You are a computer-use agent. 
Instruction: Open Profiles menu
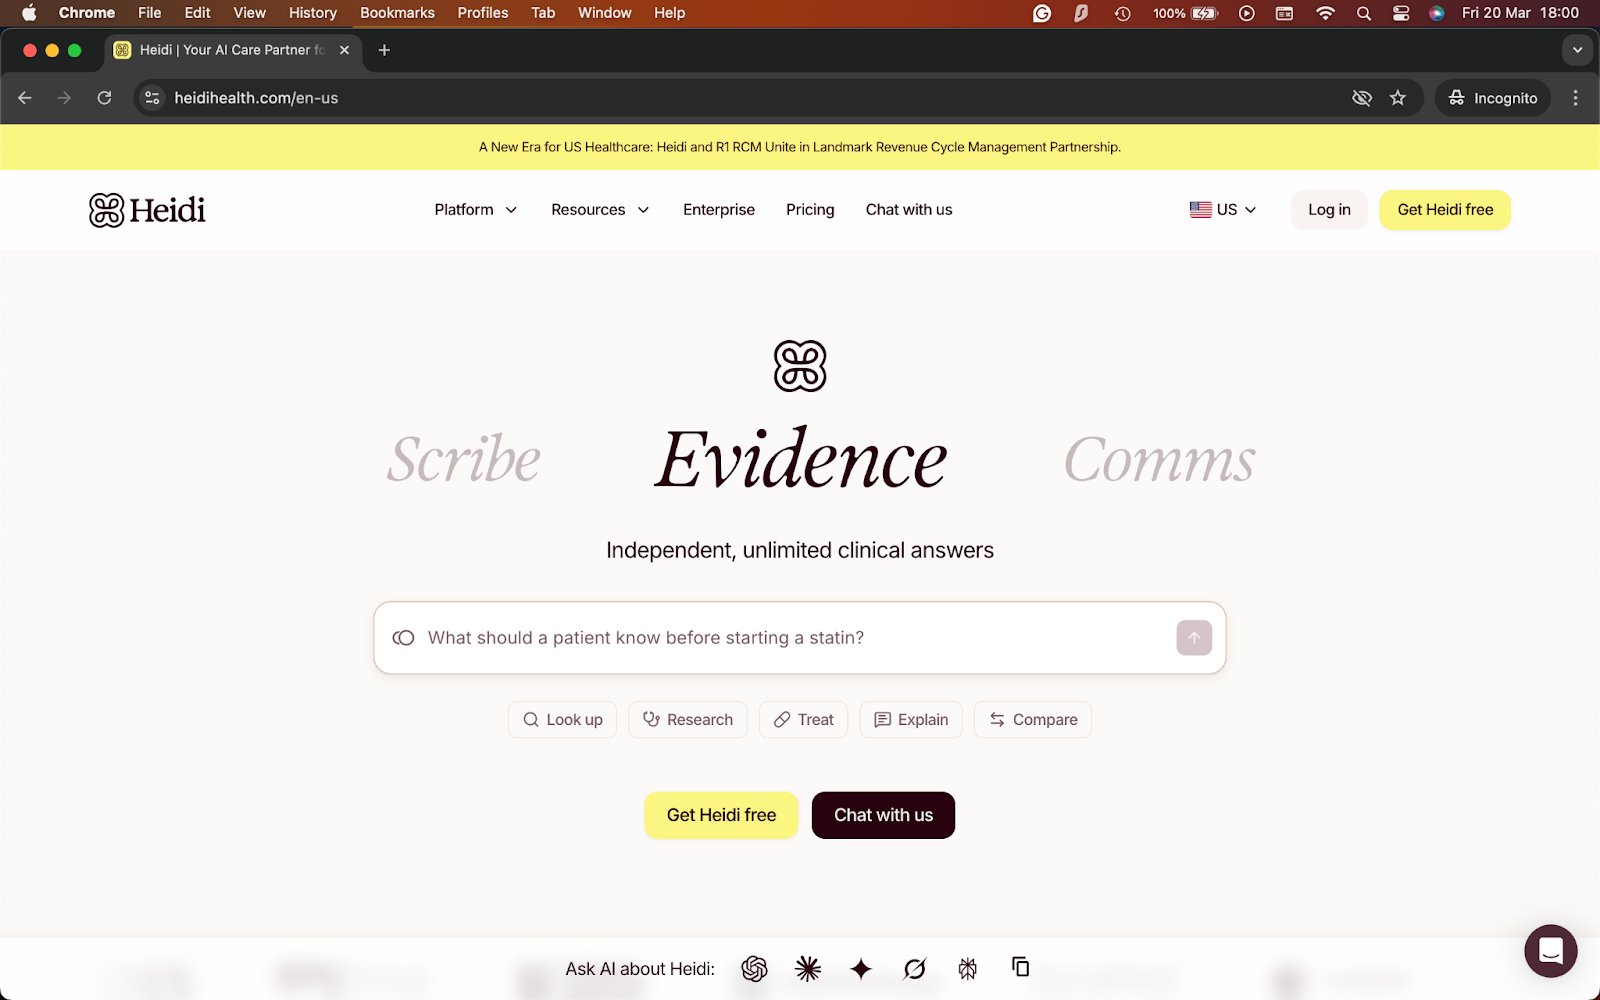pos(483,13)
